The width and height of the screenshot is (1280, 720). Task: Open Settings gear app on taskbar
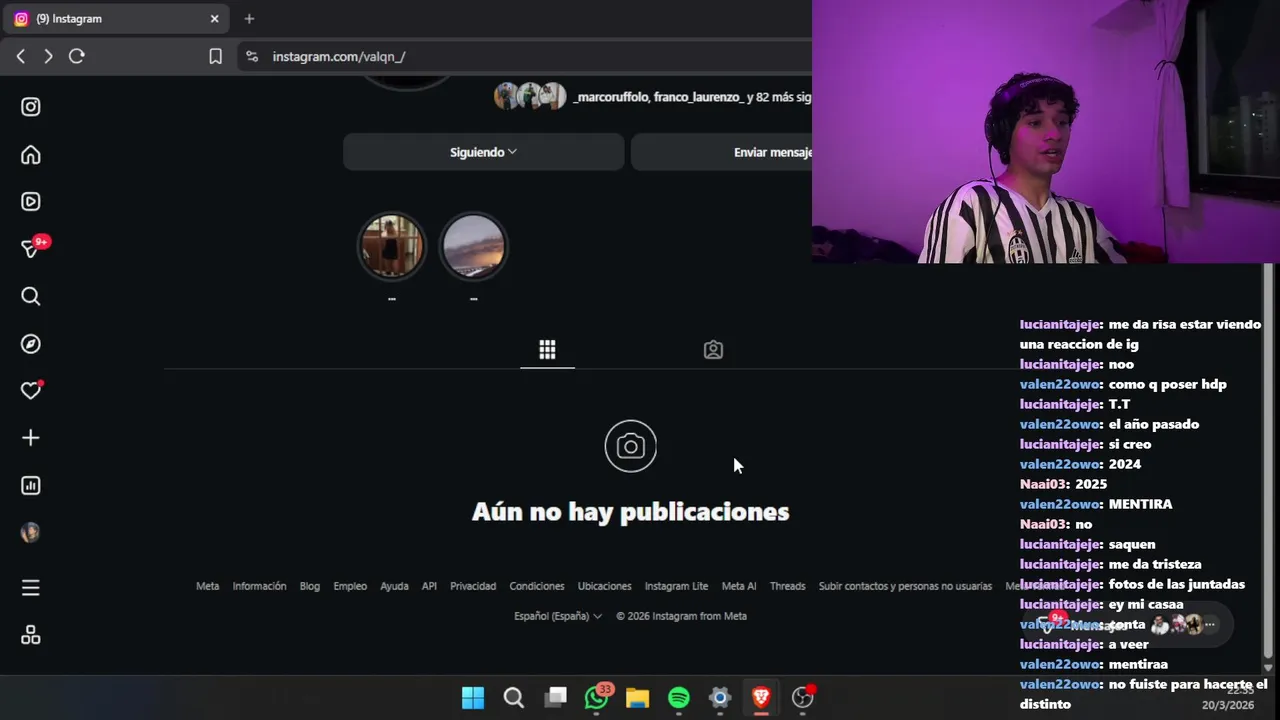(x=720, y=697)
